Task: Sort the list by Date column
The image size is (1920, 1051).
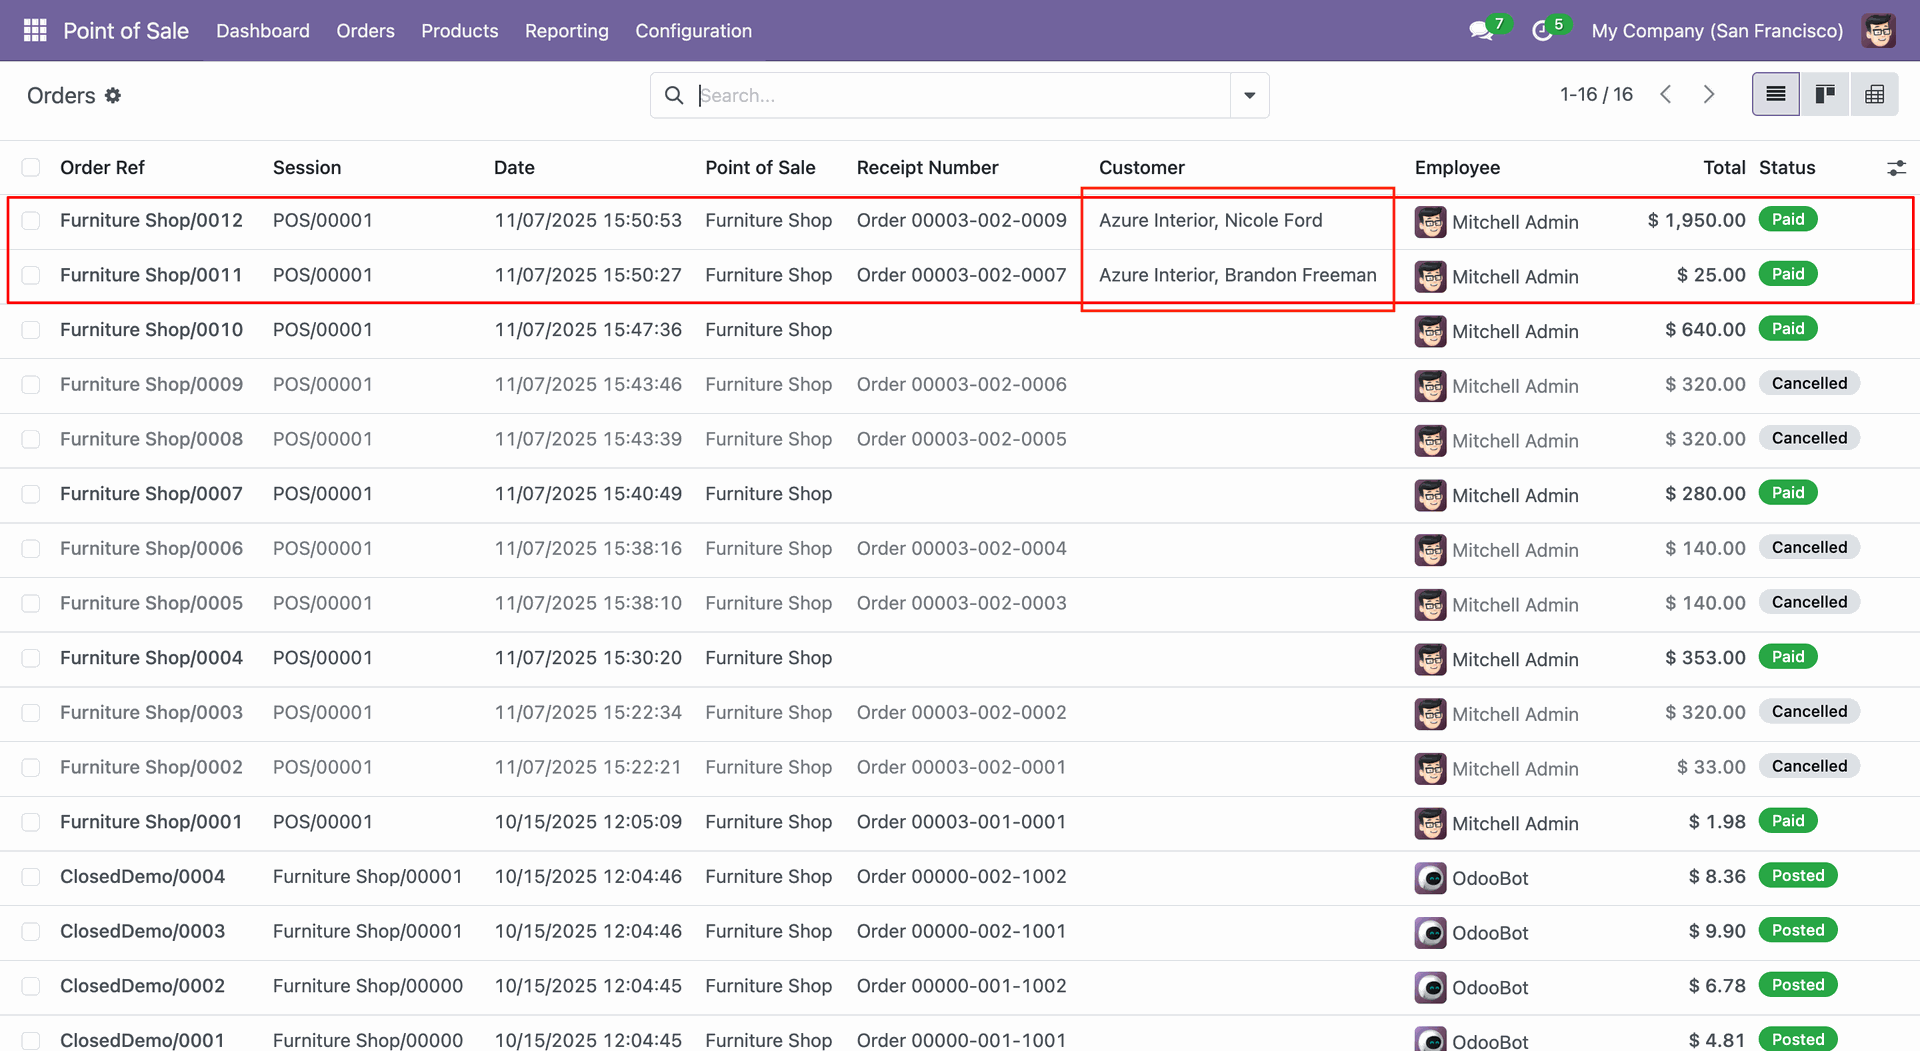Action: tap(514, 168)
